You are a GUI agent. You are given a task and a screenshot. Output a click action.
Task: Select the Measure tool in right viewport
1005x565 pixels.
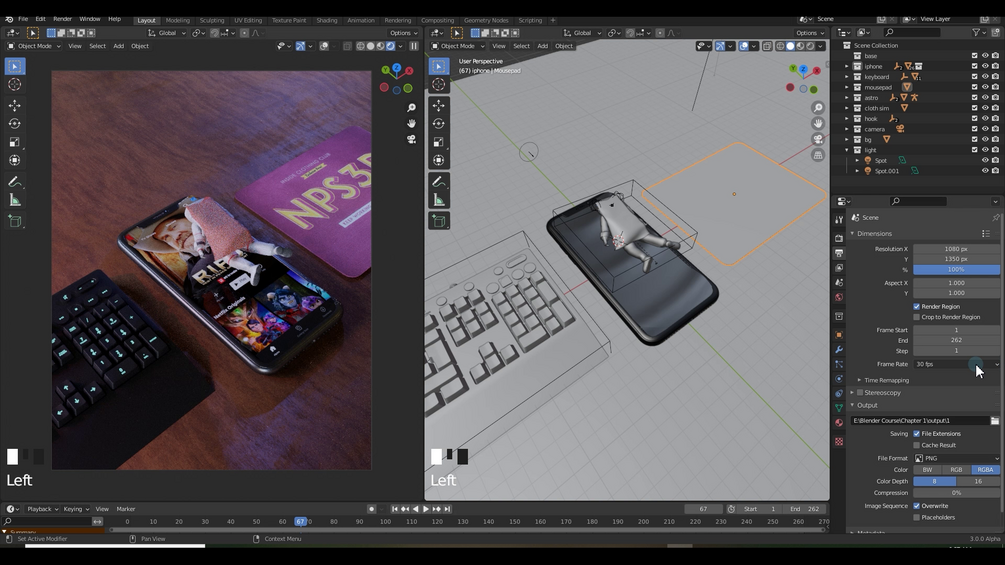tap(438, 201)
